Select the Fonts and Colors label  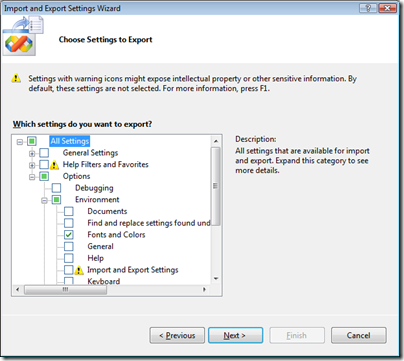[116, 235]
